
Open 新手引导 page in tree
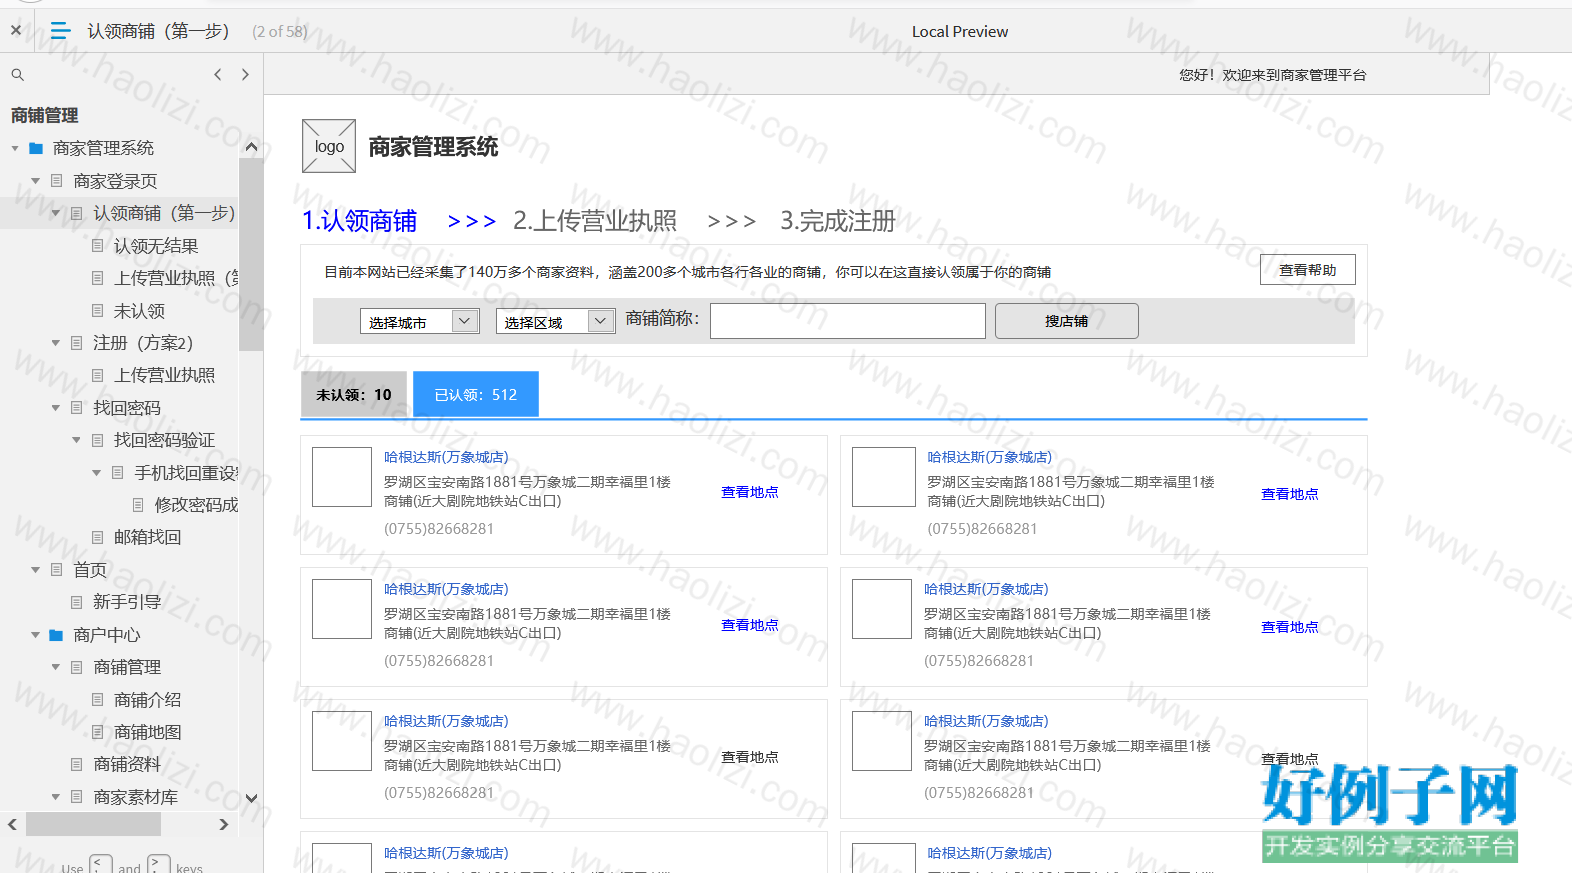[127, 602]
